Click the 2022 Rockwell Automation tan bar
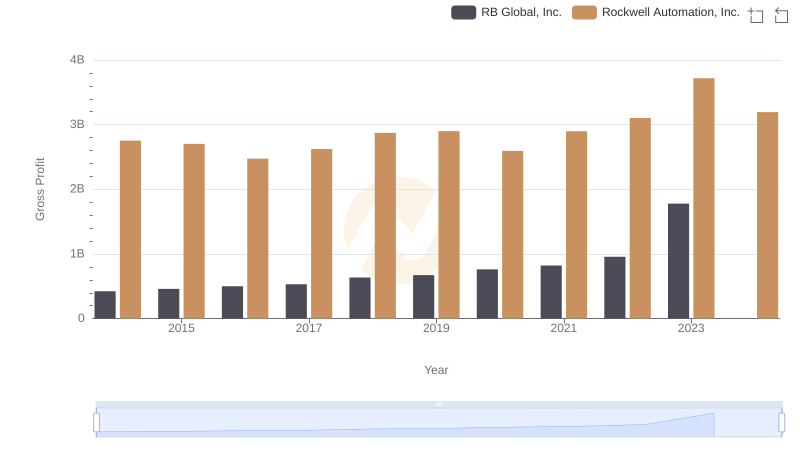This screenshot has height=461, width=800. 640,218
